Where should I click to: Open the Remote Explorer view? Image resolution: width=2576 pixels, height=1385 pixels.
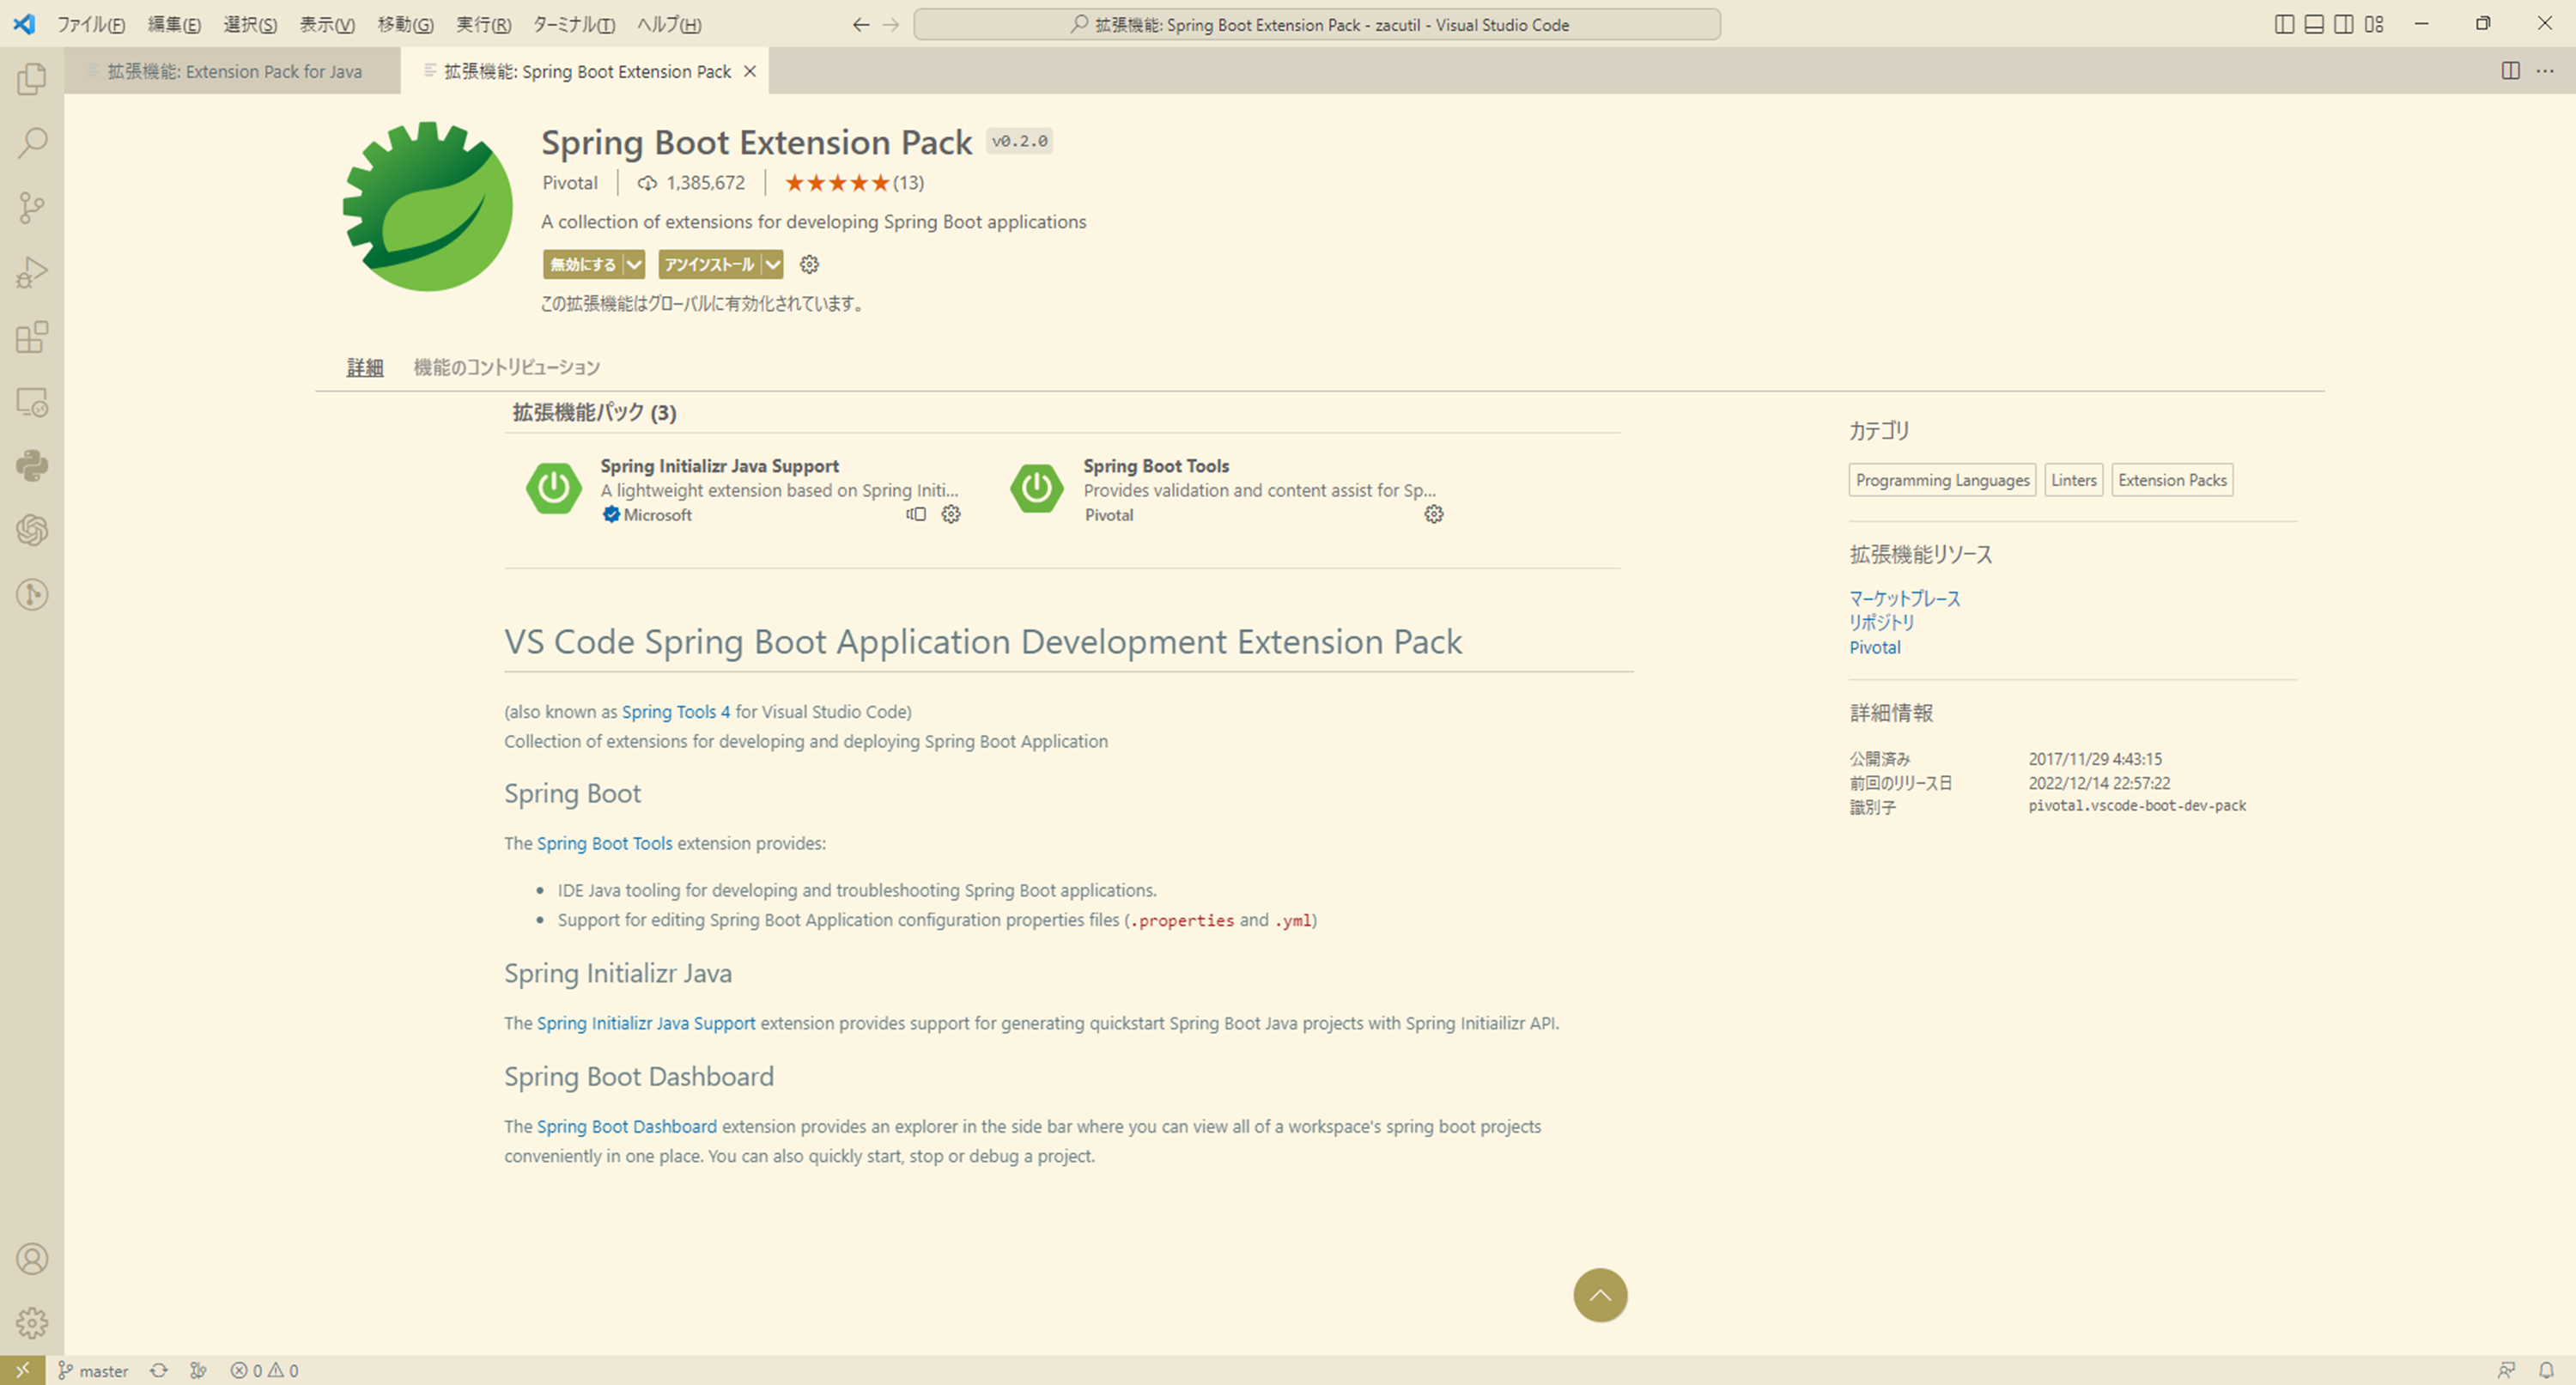31,402
